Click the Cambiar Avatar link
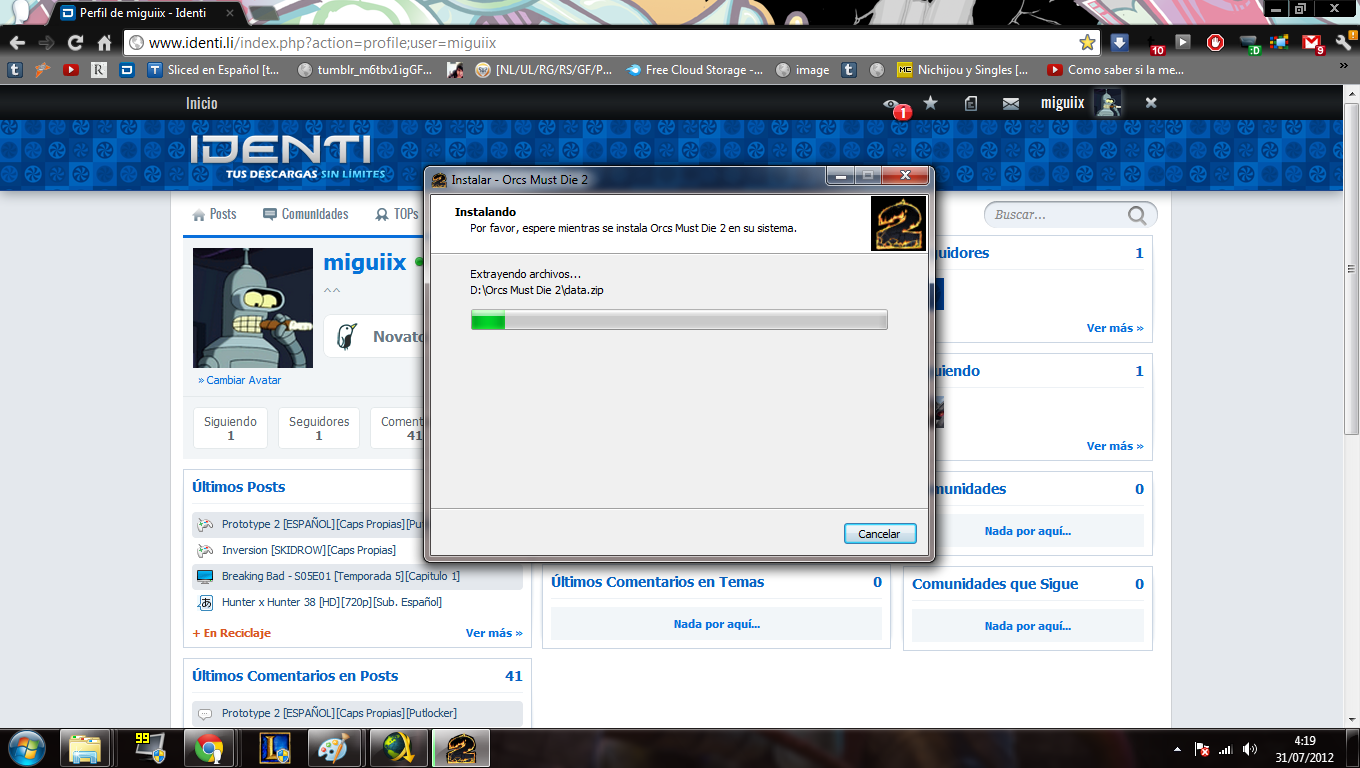The width and height of the screenshot is (1360, 768). 244,380
